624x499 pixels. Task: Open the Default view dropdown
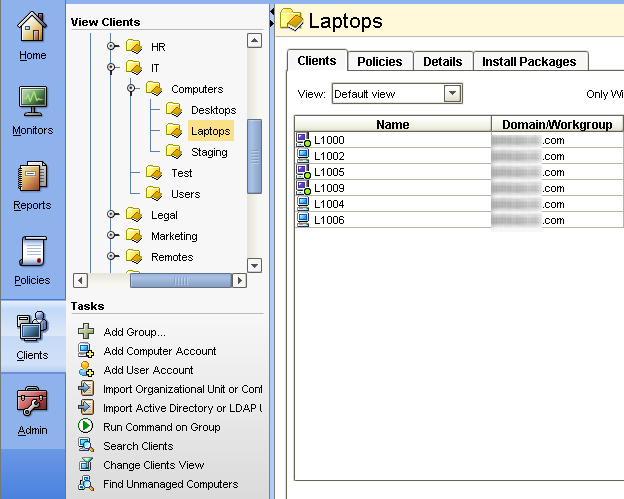452,94
